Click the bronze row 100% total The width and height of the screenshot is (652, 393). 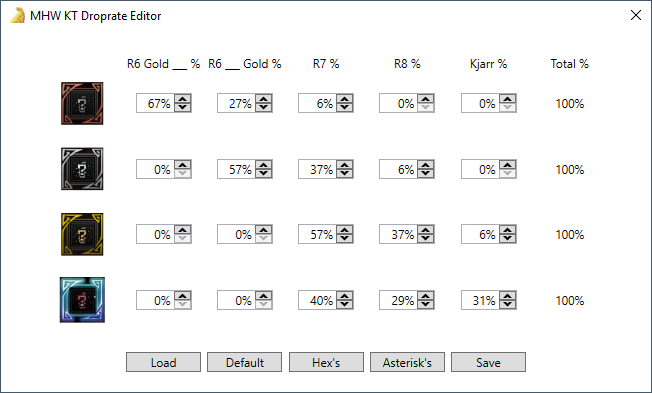pyautogui.click(x=570, y=103)
